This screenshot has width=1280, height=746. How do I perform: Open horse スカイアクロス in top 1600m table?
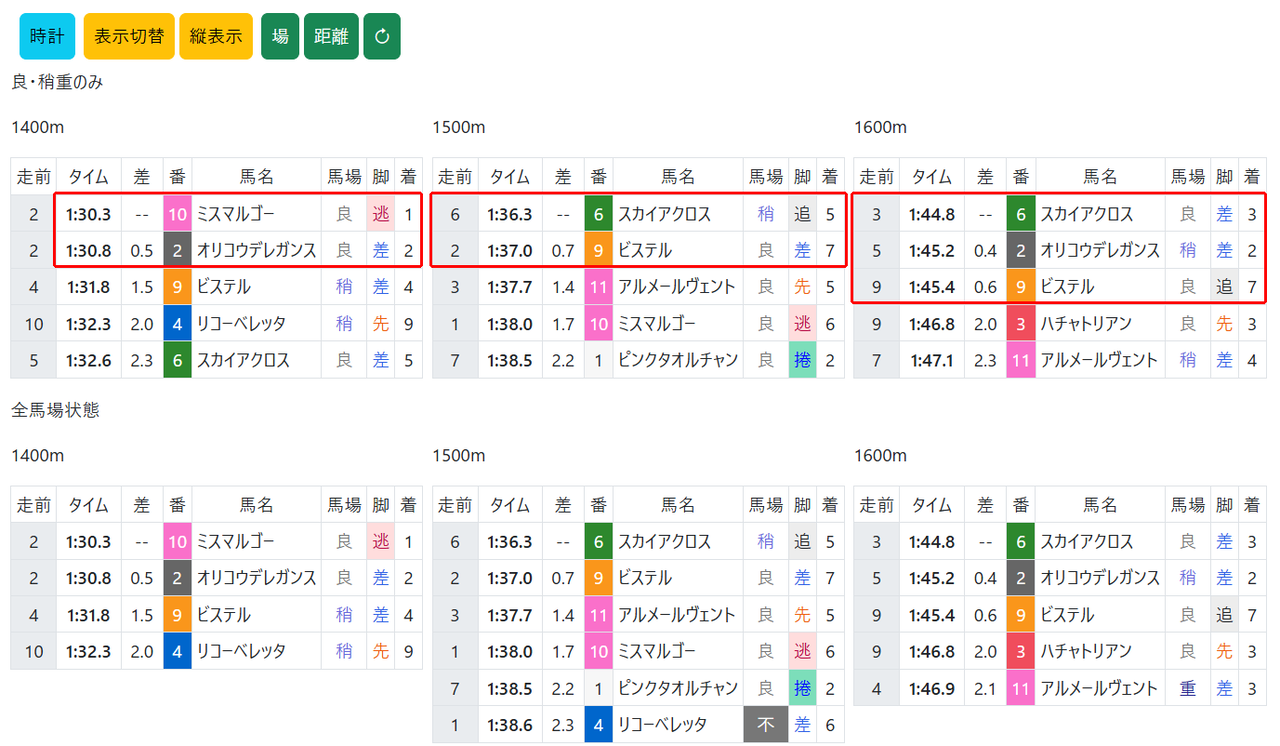tap(1087, 214)
